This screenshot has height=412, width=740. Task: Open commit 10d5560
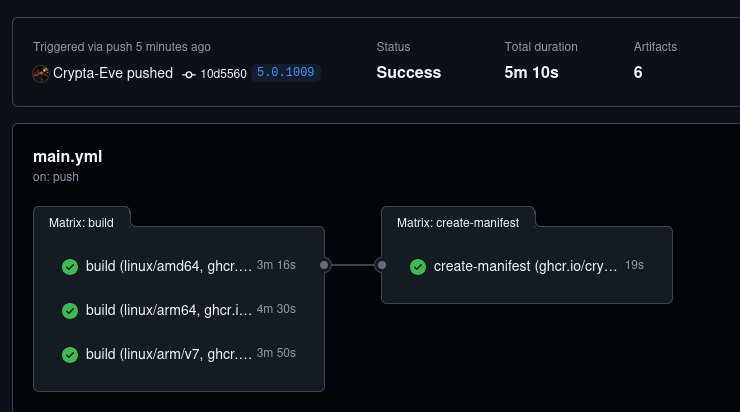coord(223,74)
